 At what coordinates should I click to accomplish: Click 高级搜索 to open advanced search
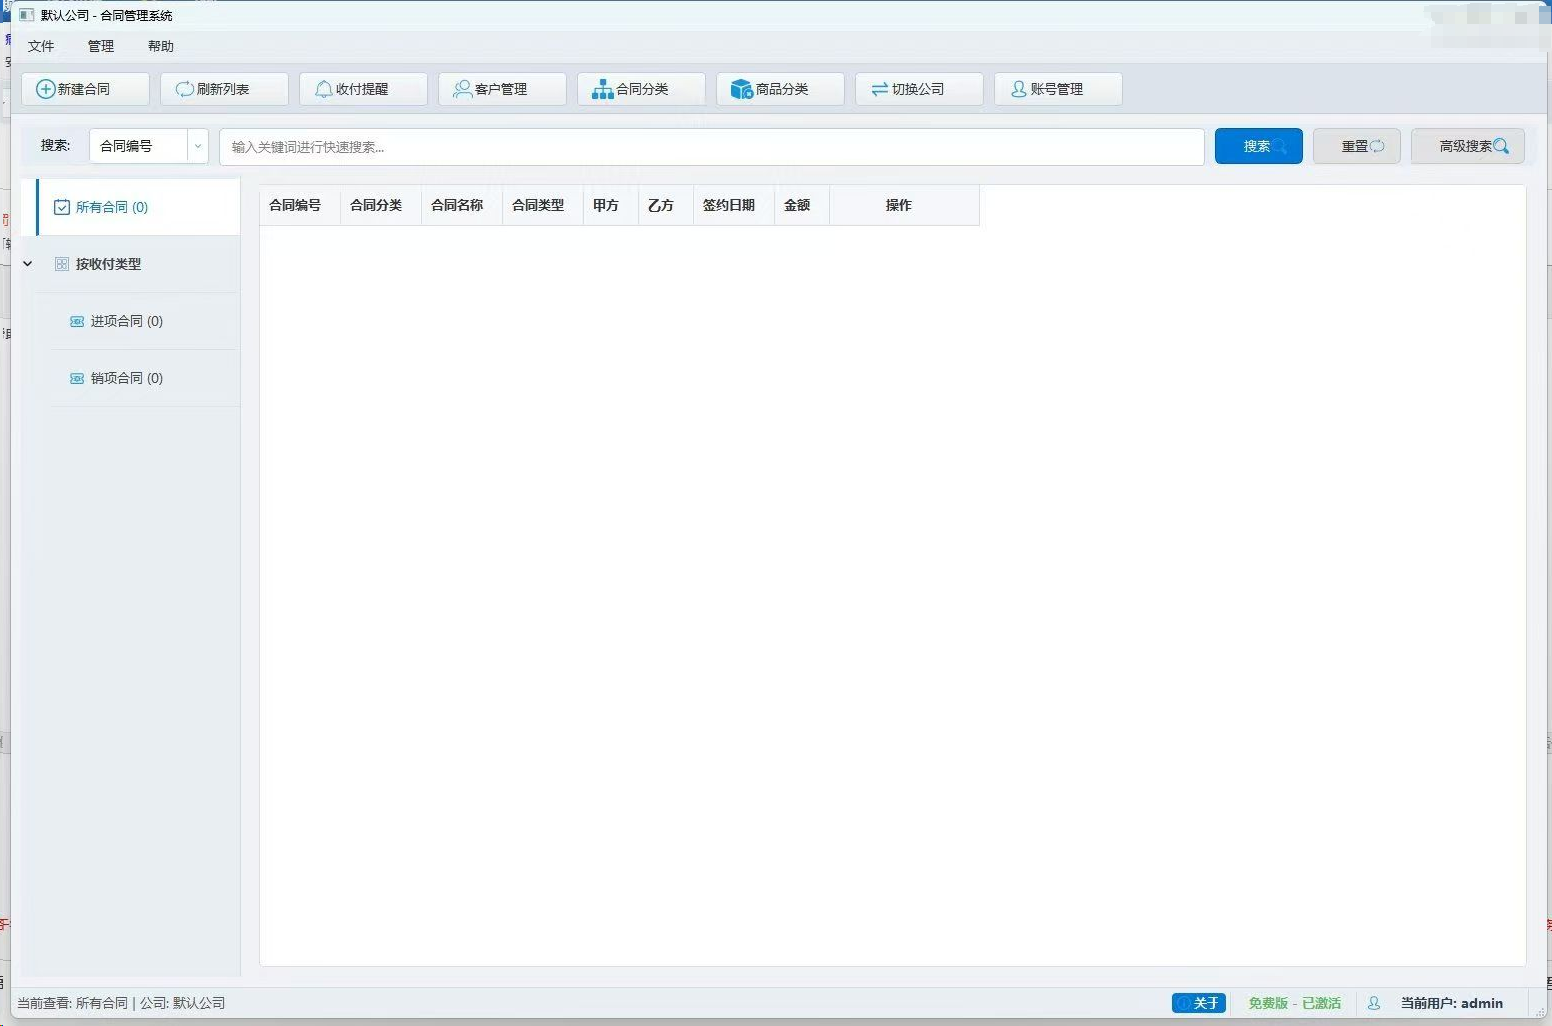(1467, 145)
